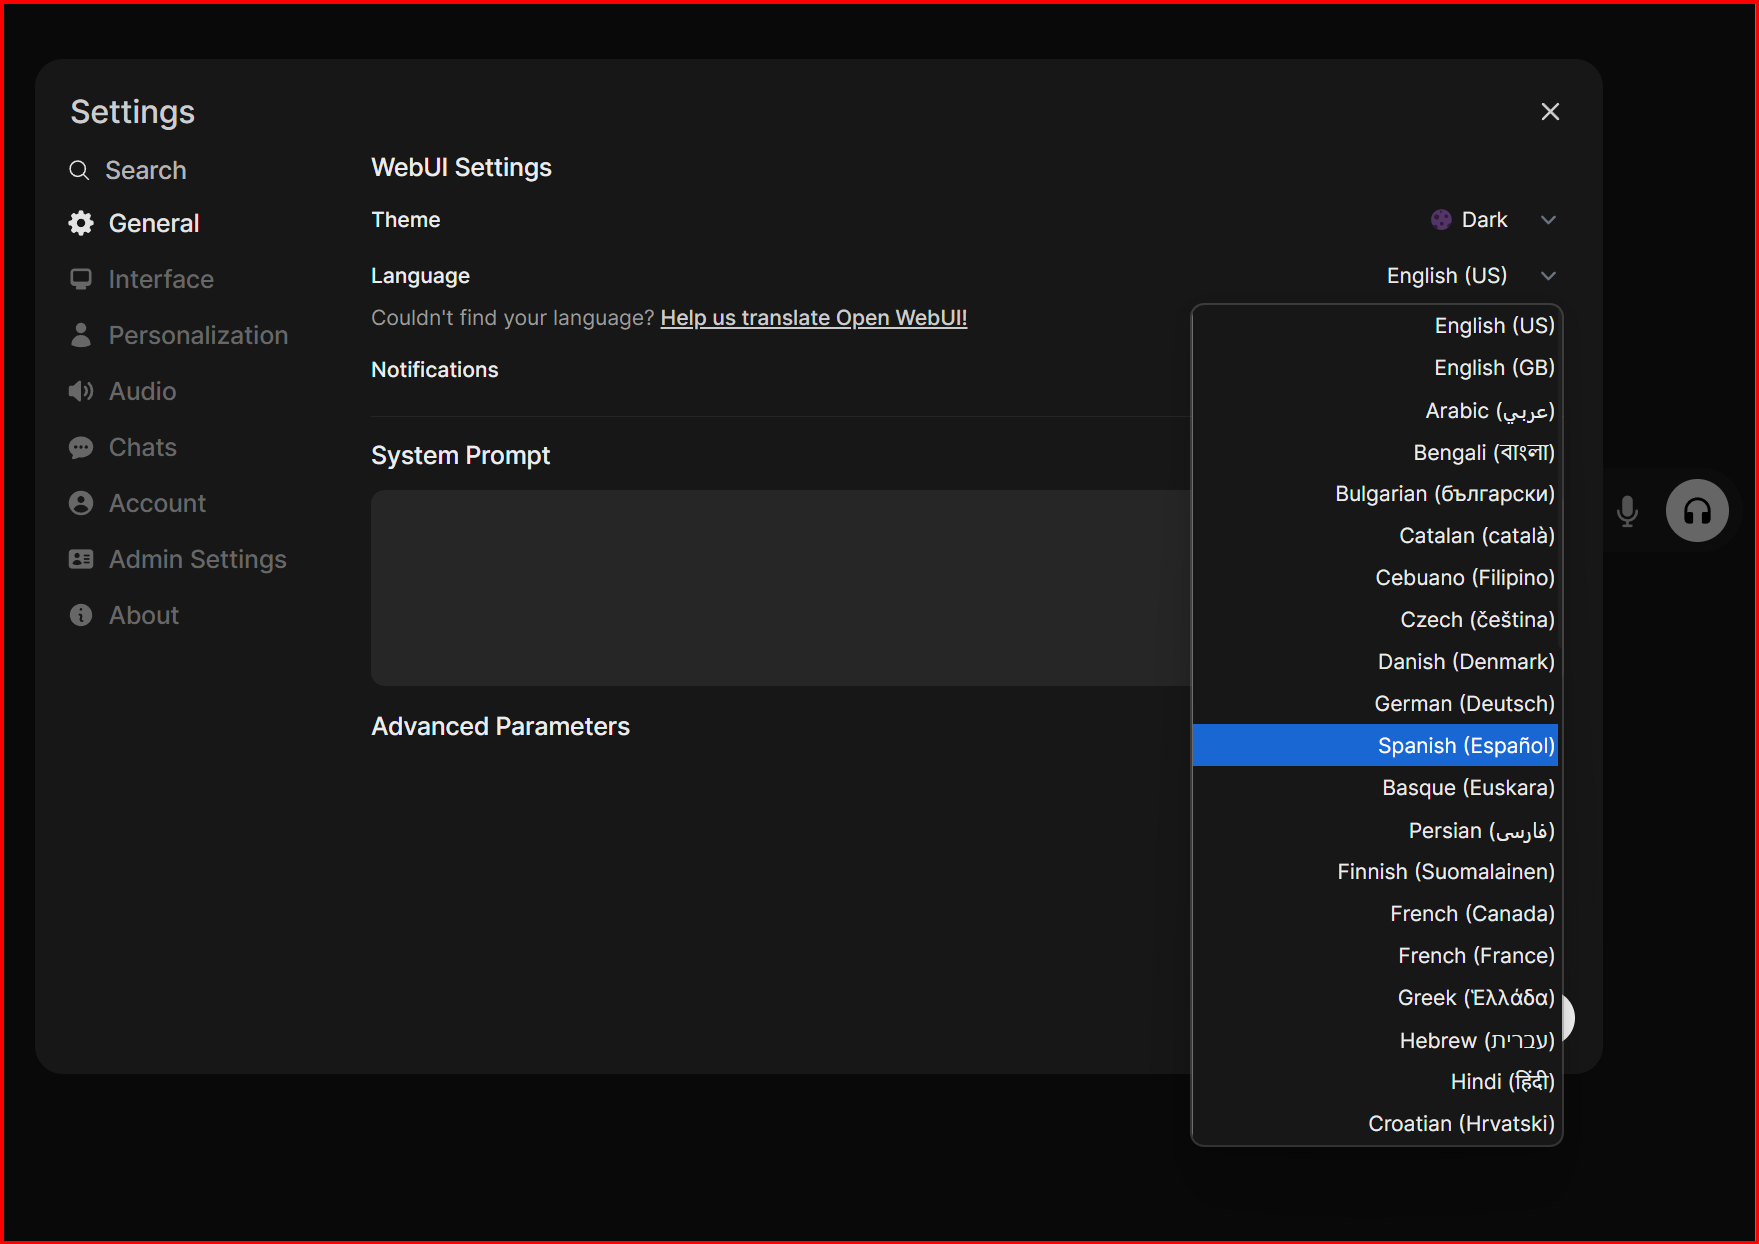Image resolution: width=1759 pixels, height=1244 pixels.
Task: Choose French (Canada) option
Action: pos(1376,914)
